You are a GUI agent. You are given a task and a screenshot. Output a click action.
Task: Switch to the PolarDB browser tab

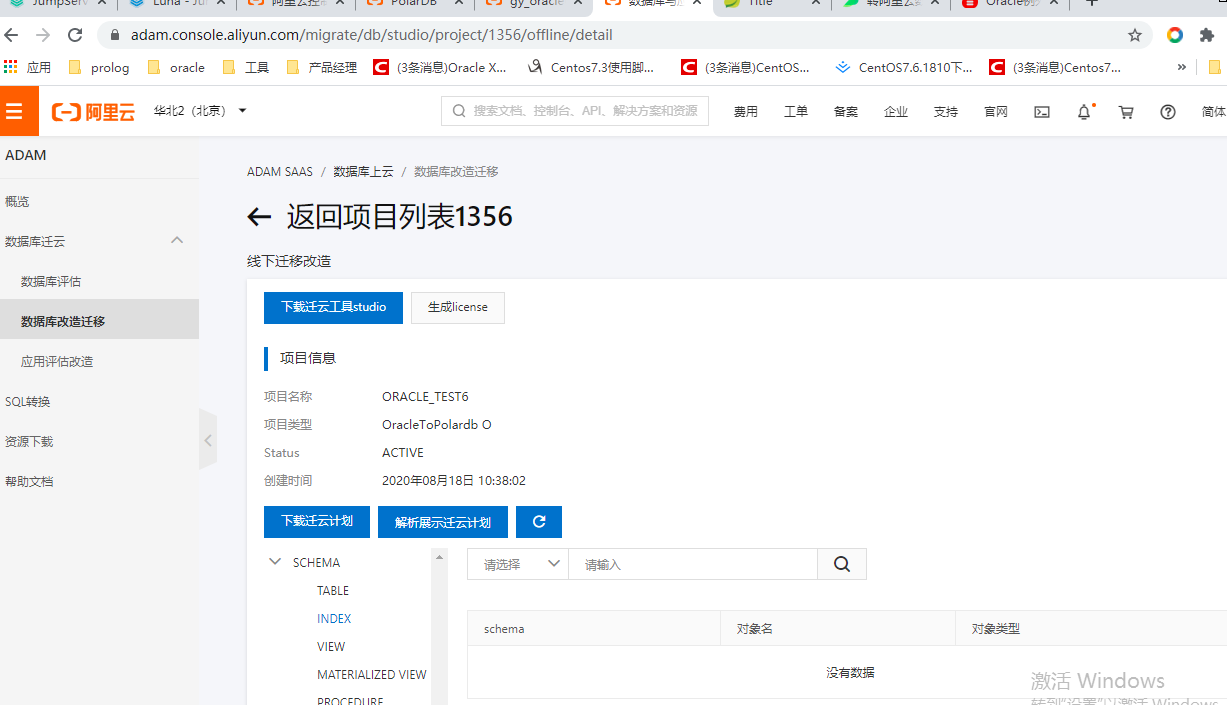click(414, 4)
